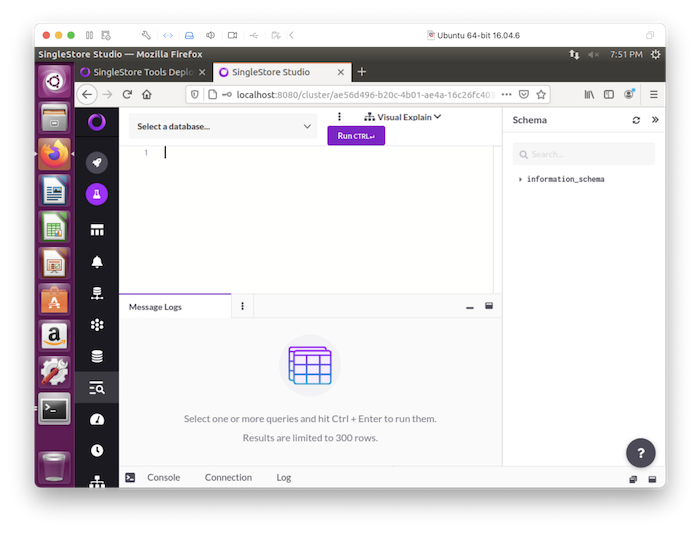Click the maximize bottom panel icon
The image size is (700, 533).
[x=652, y=479]
